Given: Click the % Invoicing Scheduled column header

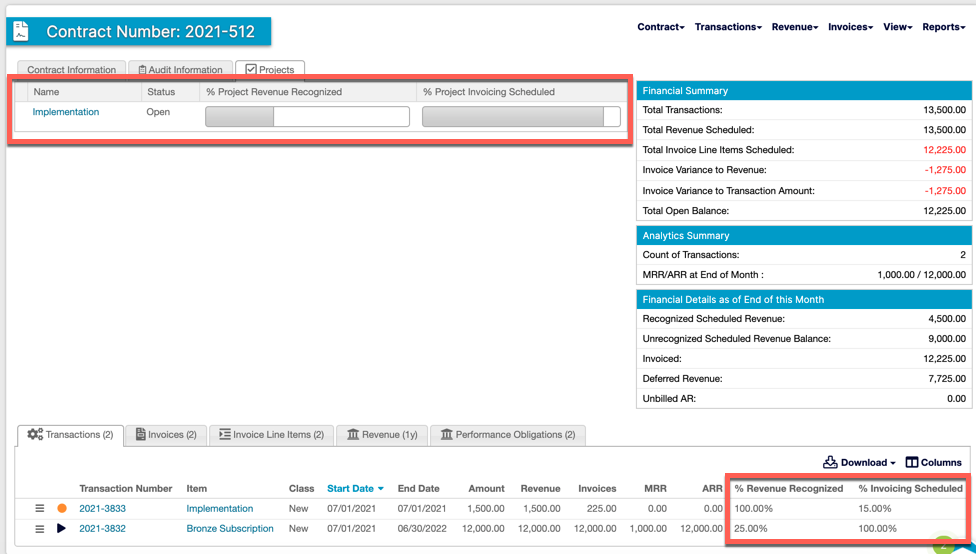Looking at the screenshot, I should click(911, 489).
